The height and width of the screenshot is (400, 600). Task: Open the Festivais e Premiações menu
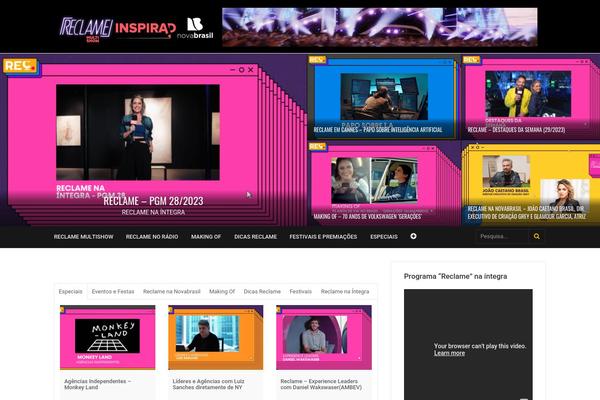[323, 237]
